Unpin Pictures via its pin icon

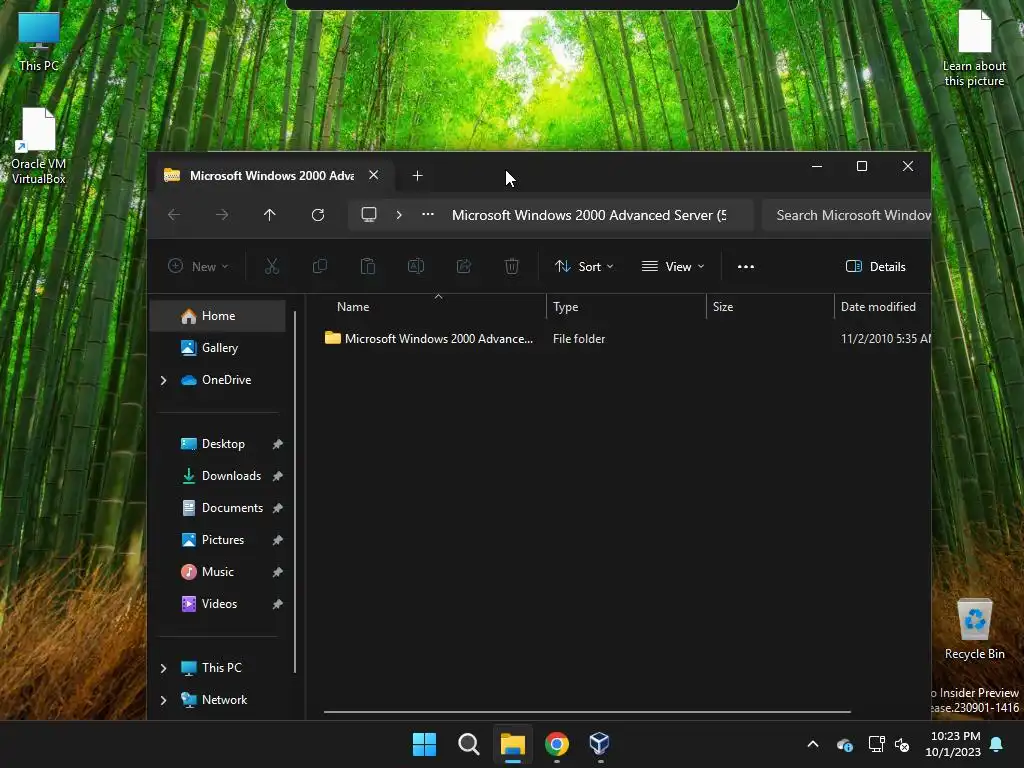(278, 540)
